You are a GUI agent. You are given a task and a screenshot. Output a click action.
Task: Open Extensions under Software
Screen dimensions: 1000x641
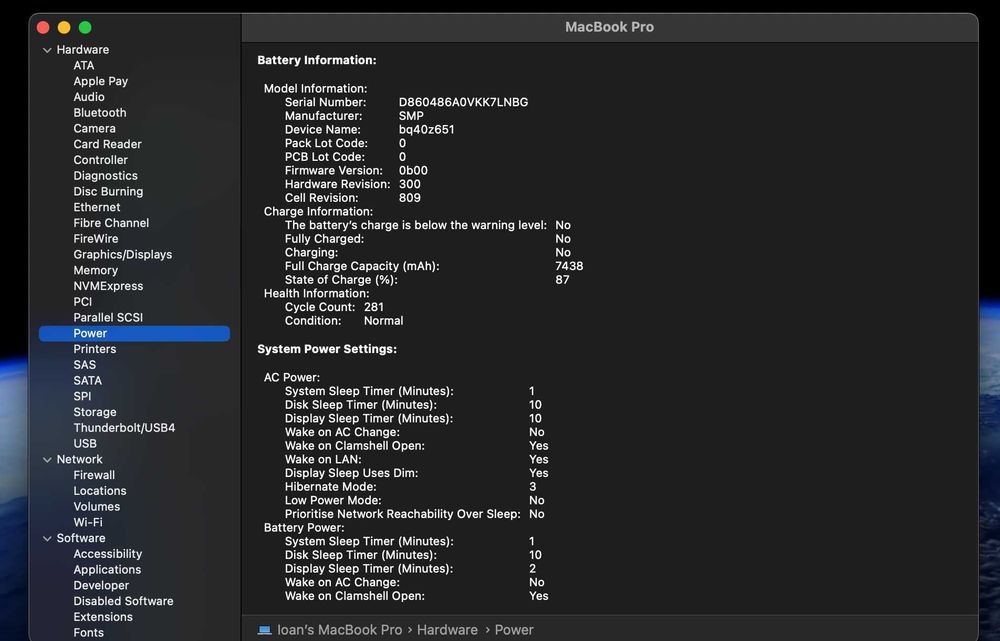103,617
